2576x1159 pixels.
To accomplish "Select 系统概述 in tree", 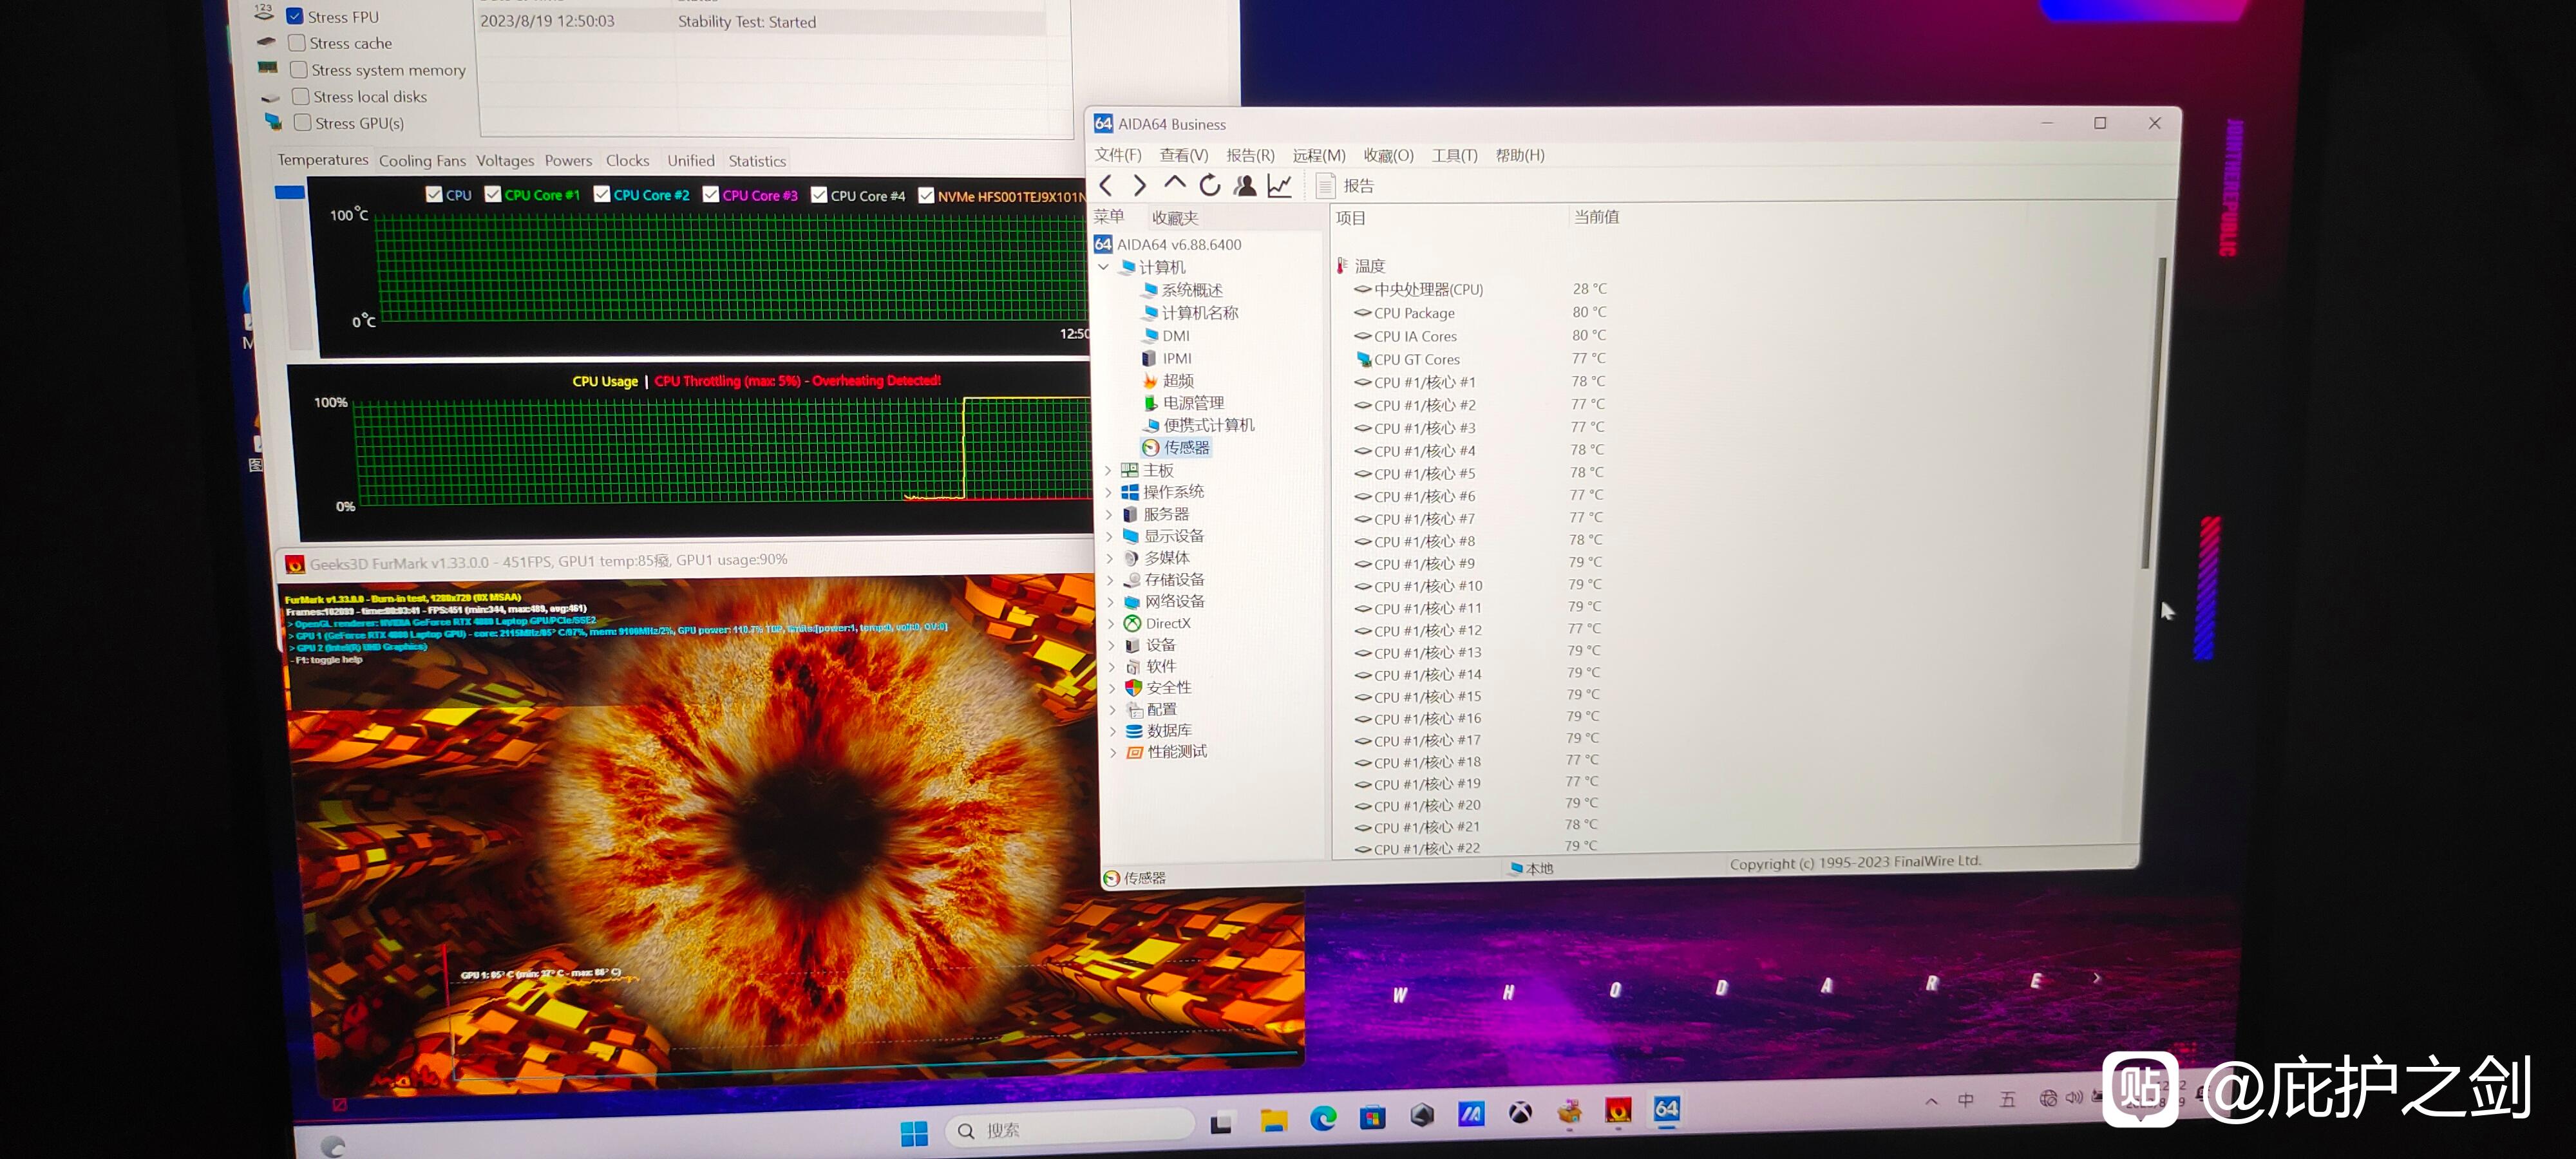I will click(1182, 290).
